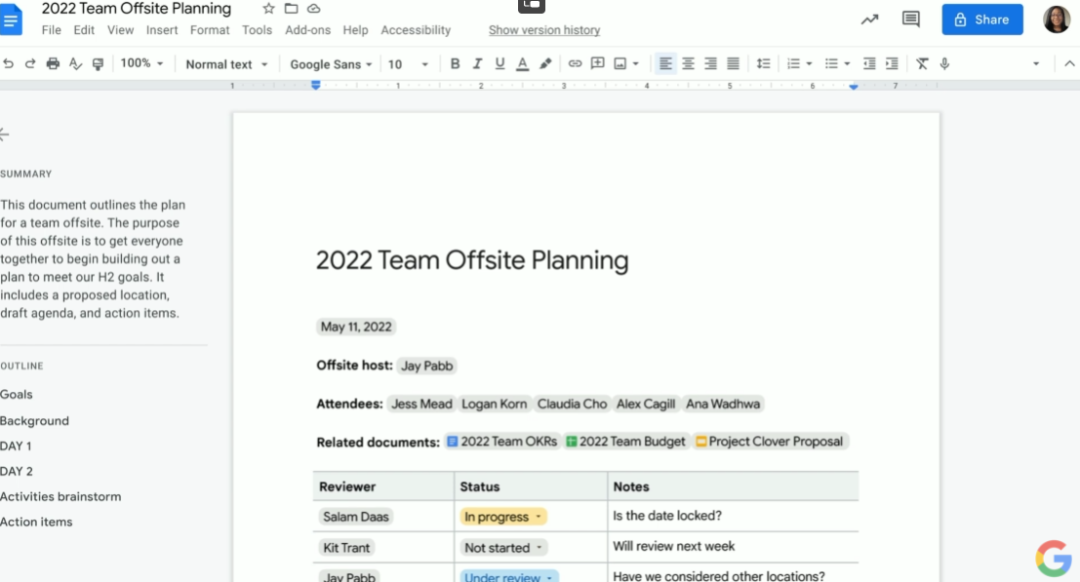The width and height of the screenshot is (1080, 582).
Task: Click Show version history link
Action: (544, 30)
